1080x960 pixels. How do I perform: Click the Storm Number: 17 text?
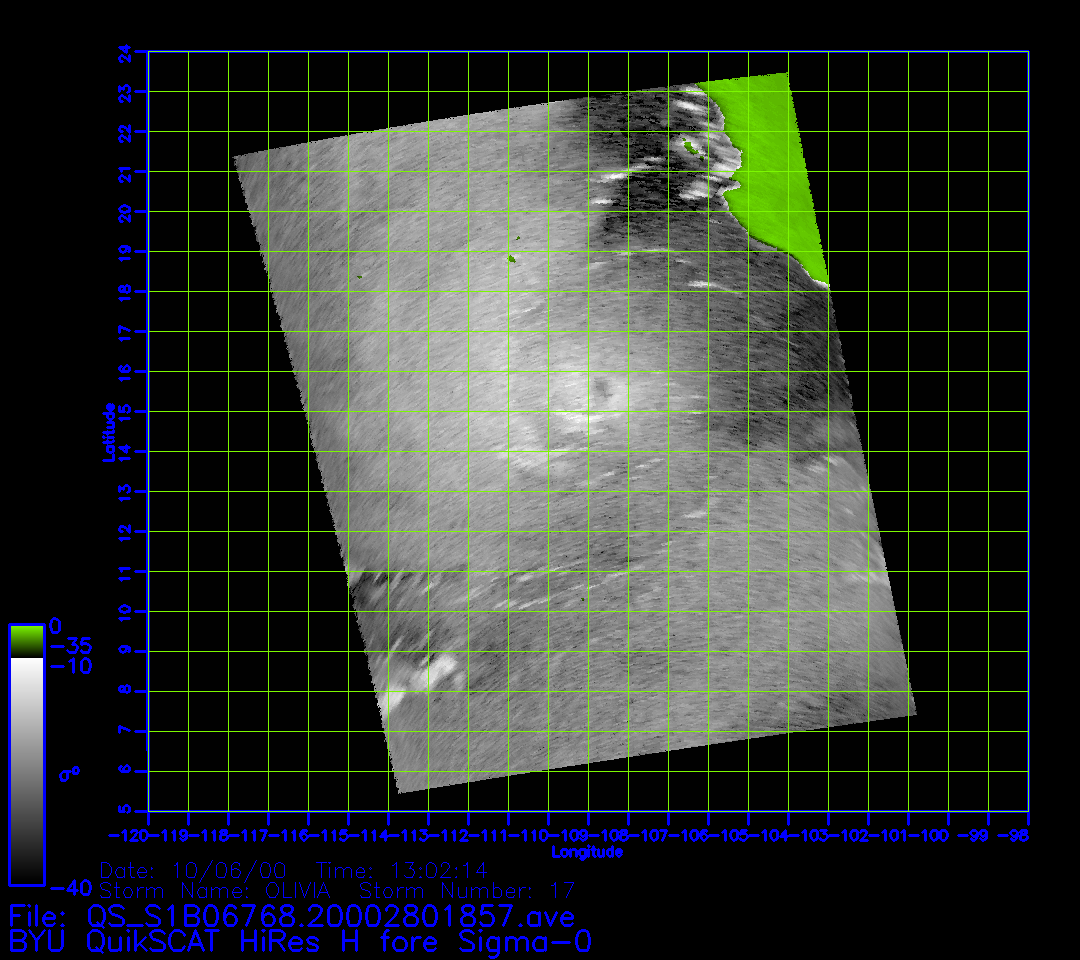pos(466,890)
